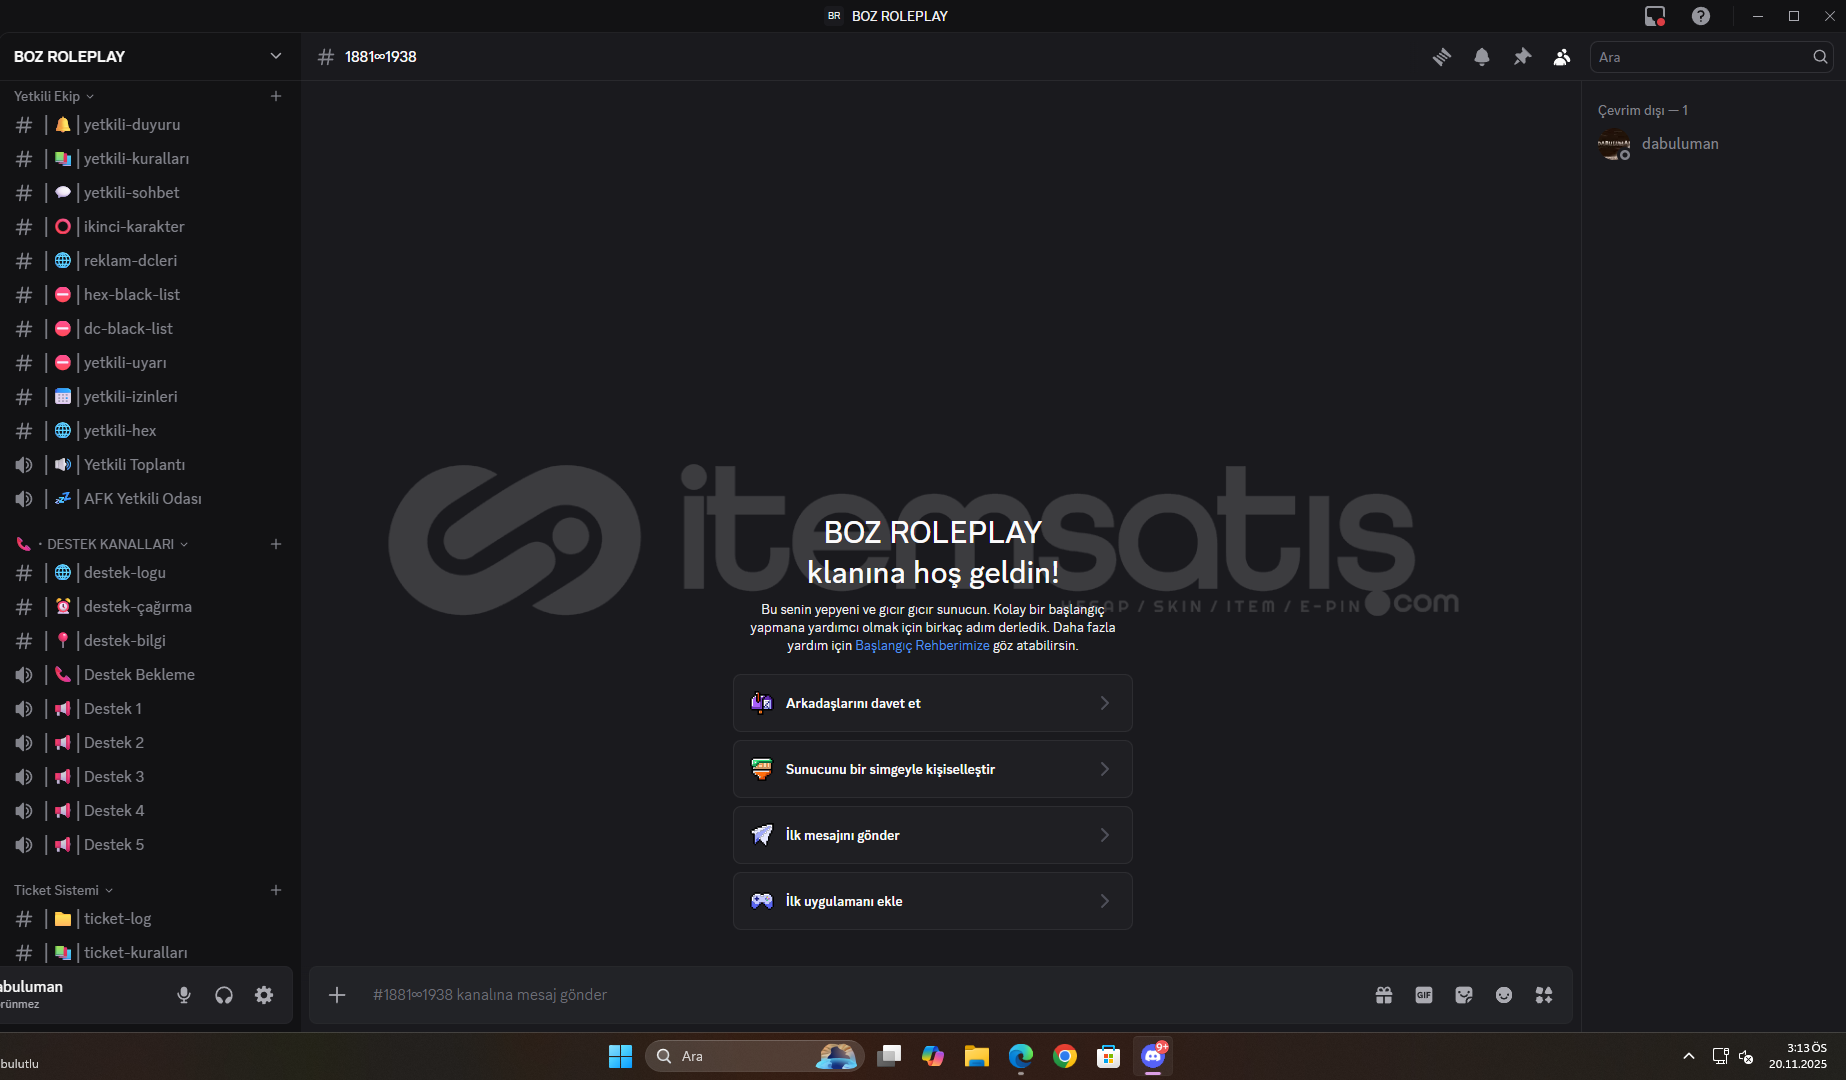The width and height of the screenshot is (1846, 1080).
Task: Open the Help question mark icon
Action: tap(1701, 16)
